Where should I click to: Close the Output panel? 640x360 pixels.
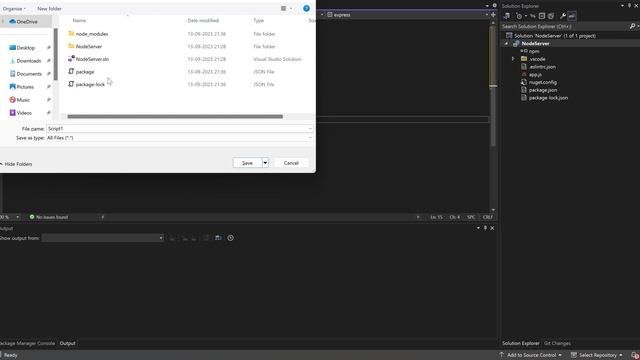[x=492, y=228]
